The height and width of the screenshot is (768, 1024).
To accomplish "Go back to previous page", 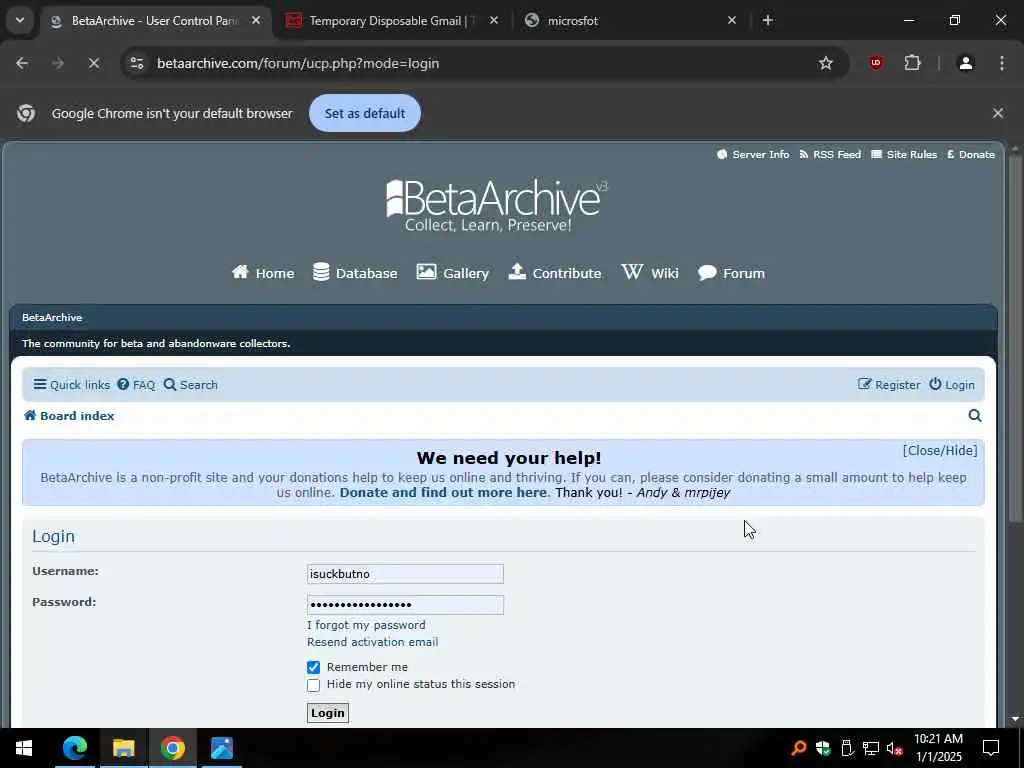I will pos(22,63).
